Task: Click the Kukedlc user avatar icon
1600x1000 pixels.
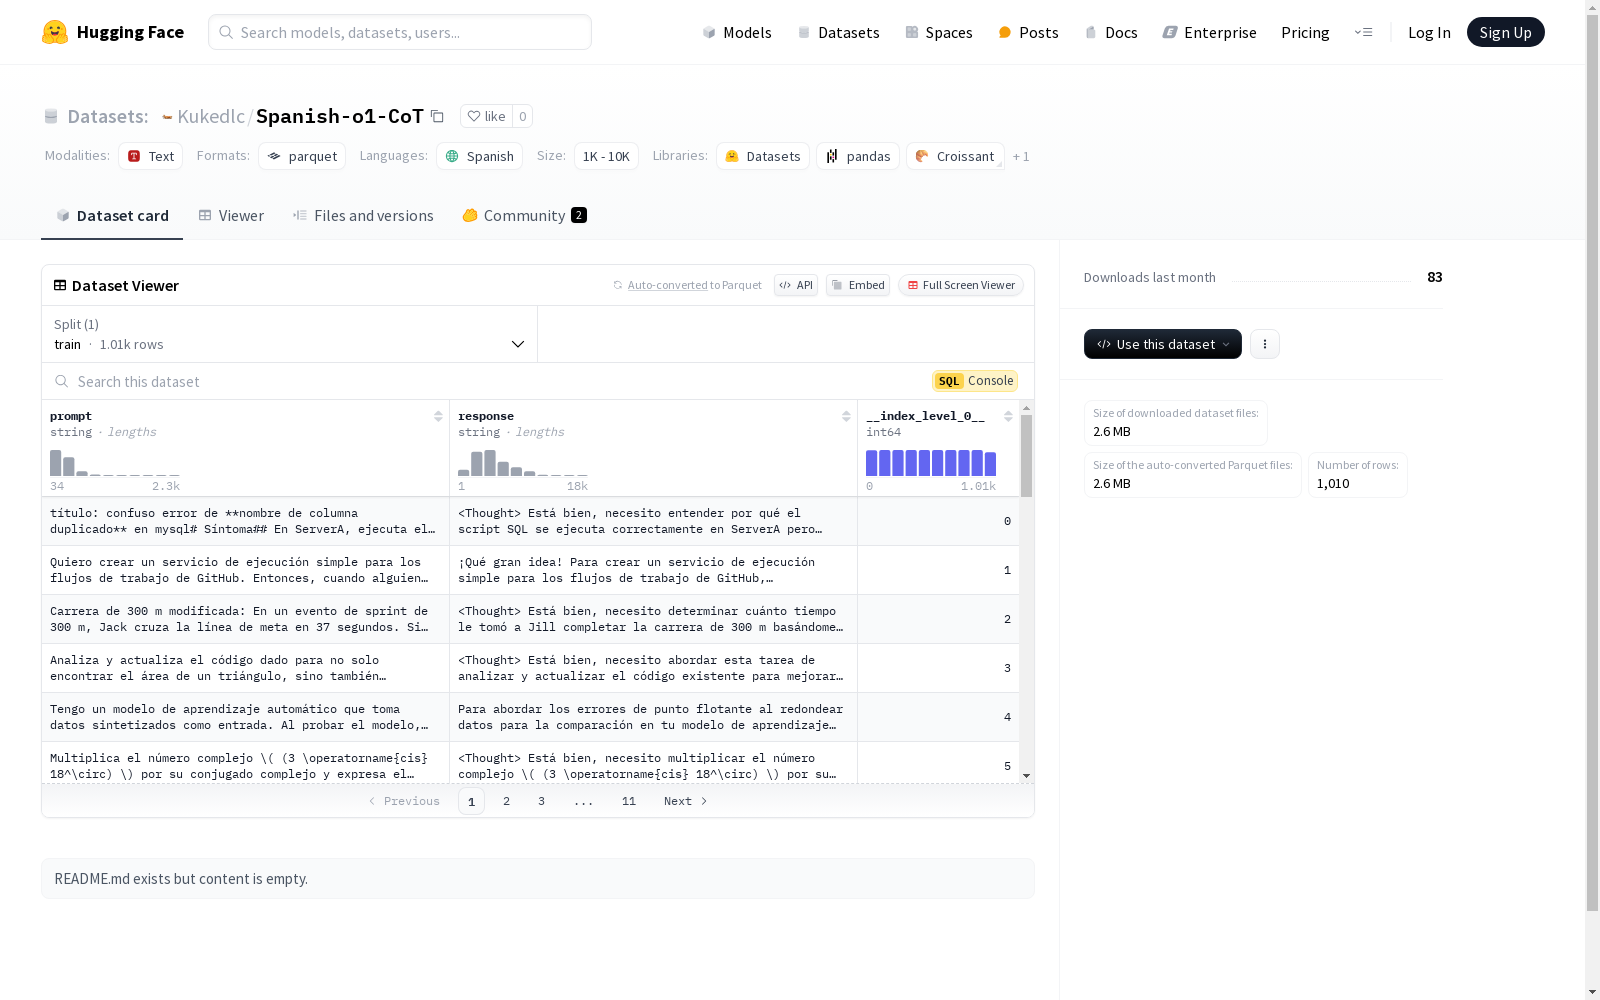Action: [167, 117]
